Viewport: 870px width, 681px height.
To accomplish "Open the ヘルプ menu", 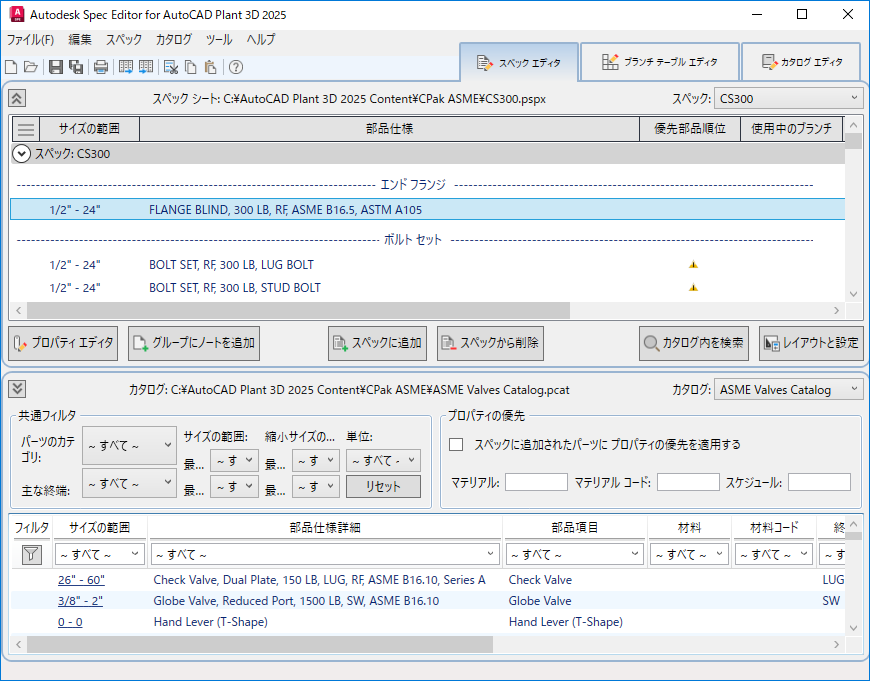I will 261,39.
